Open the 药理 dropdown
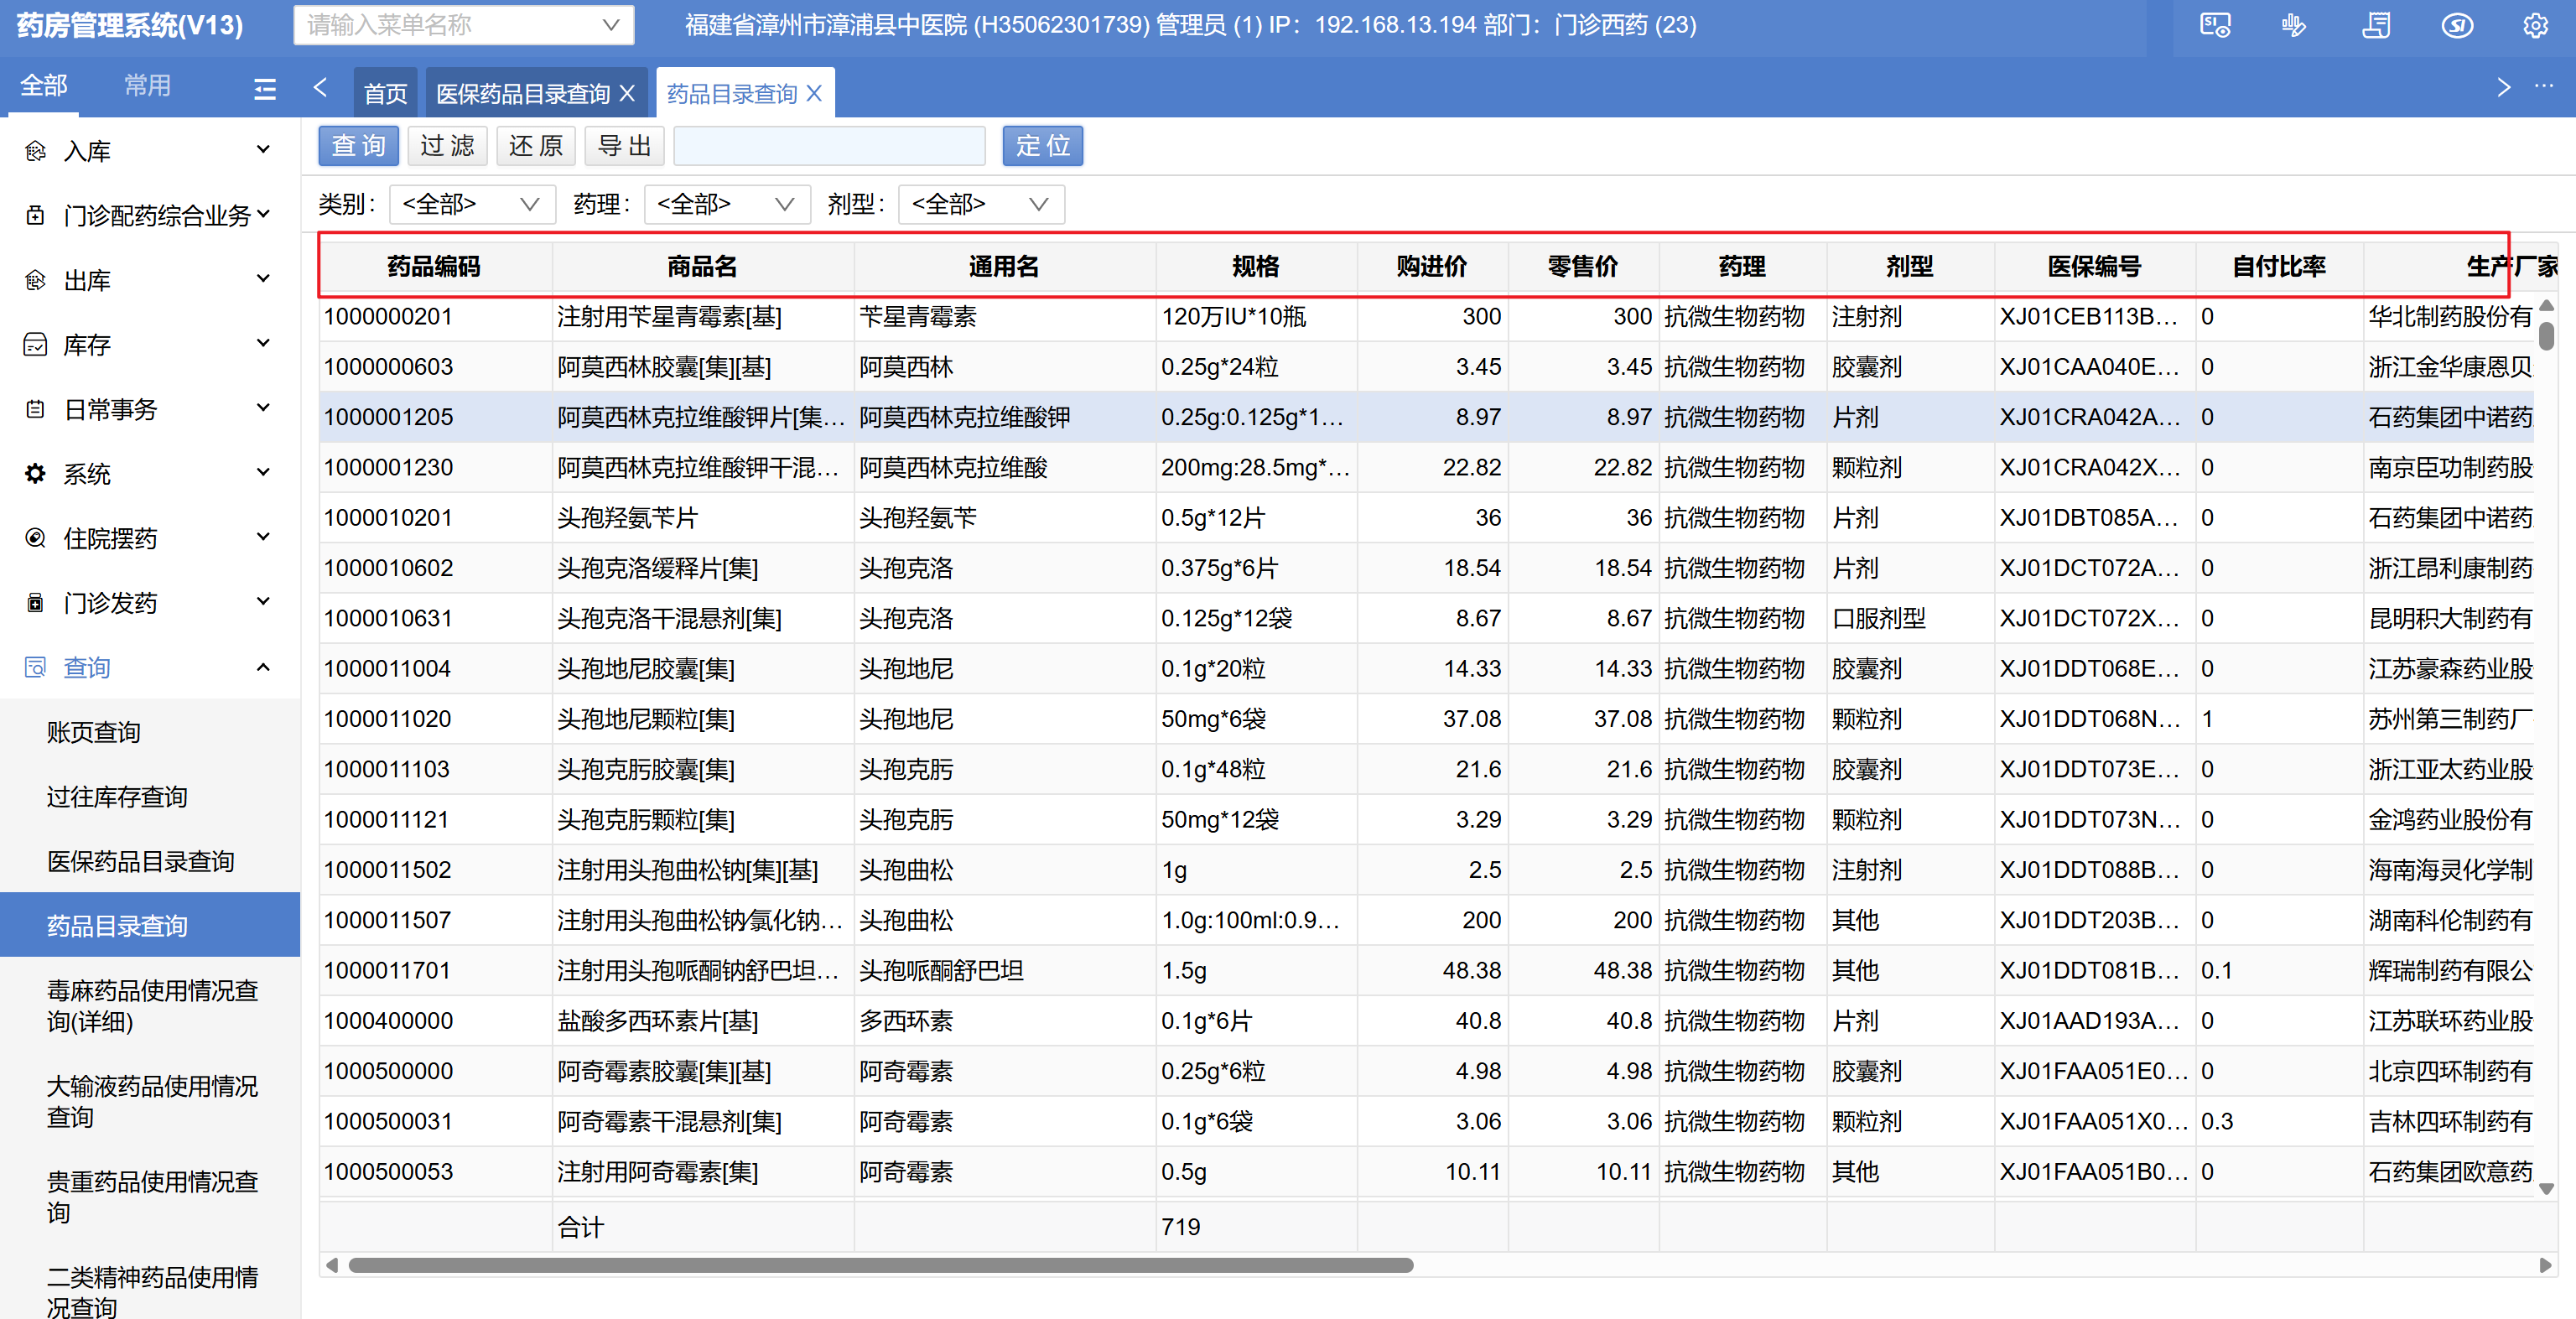 tap(726, 205)
